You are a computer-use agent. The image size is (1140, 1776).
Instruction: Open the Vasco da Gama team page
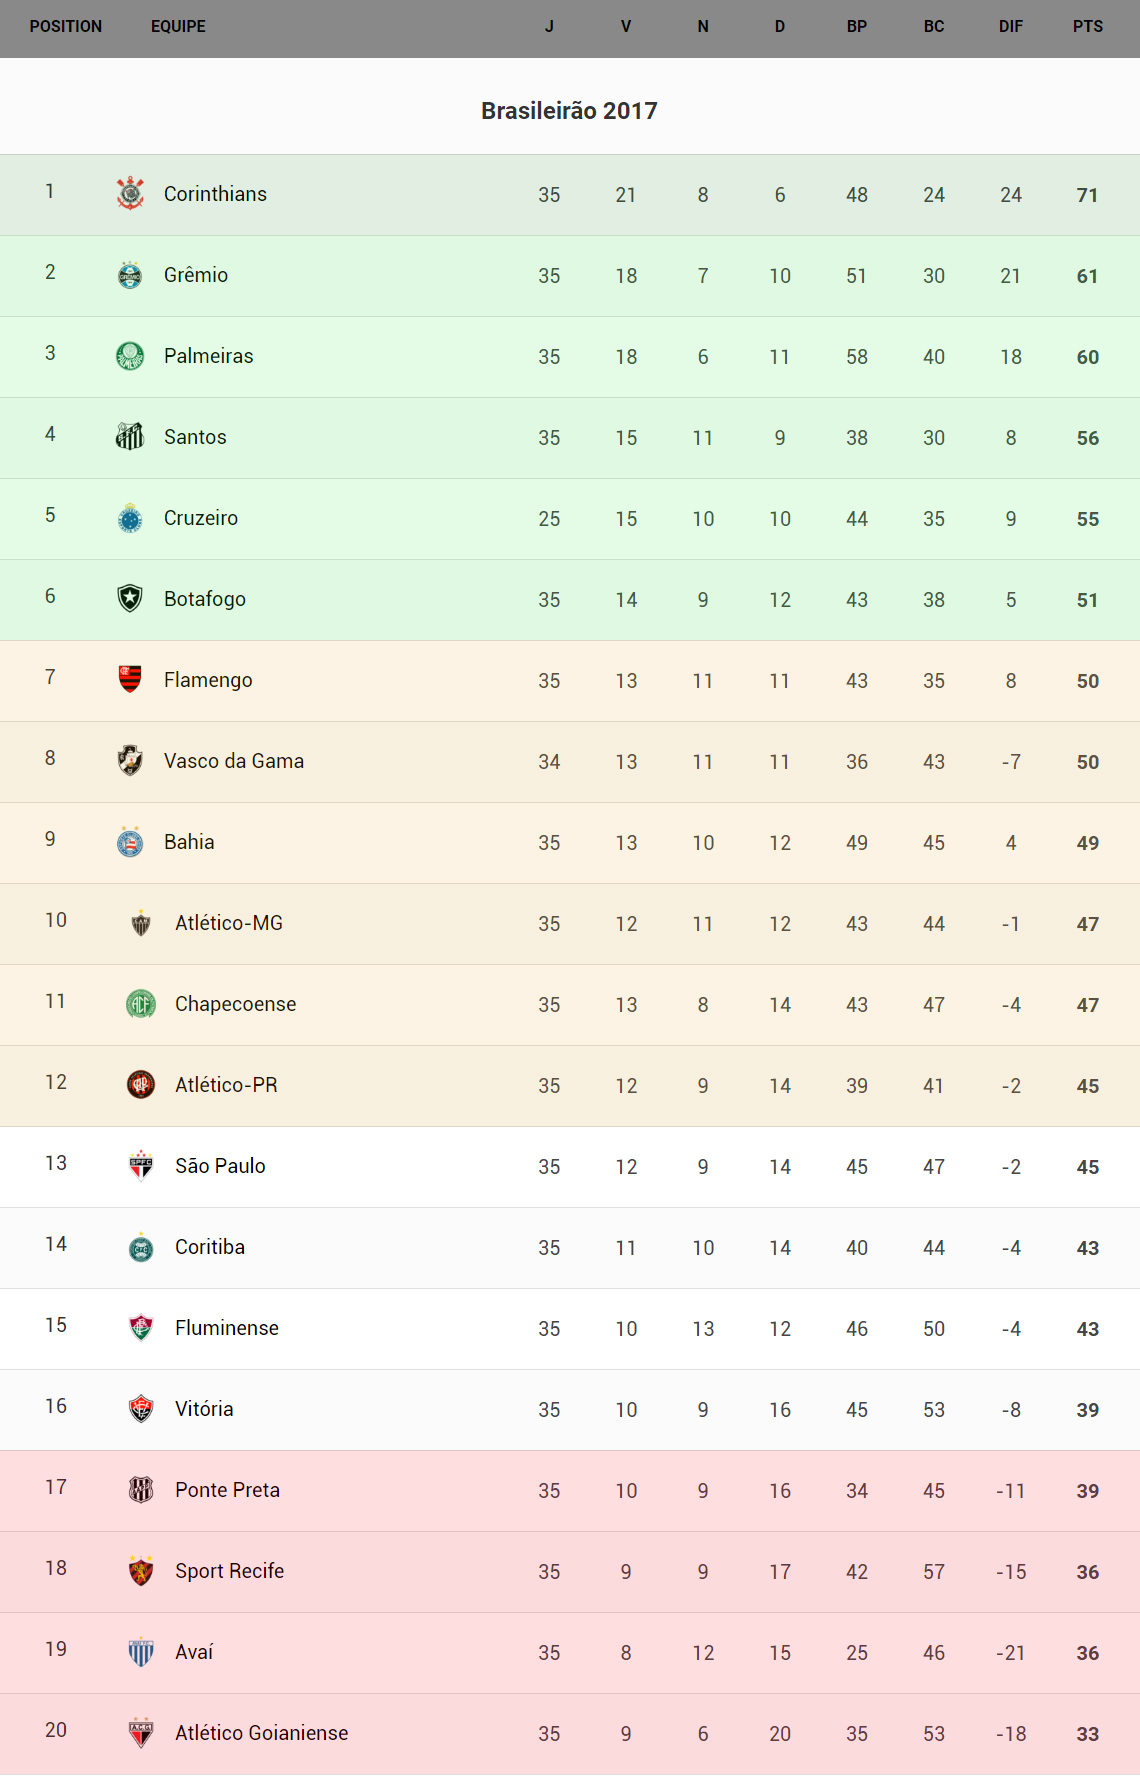(234, 761)
